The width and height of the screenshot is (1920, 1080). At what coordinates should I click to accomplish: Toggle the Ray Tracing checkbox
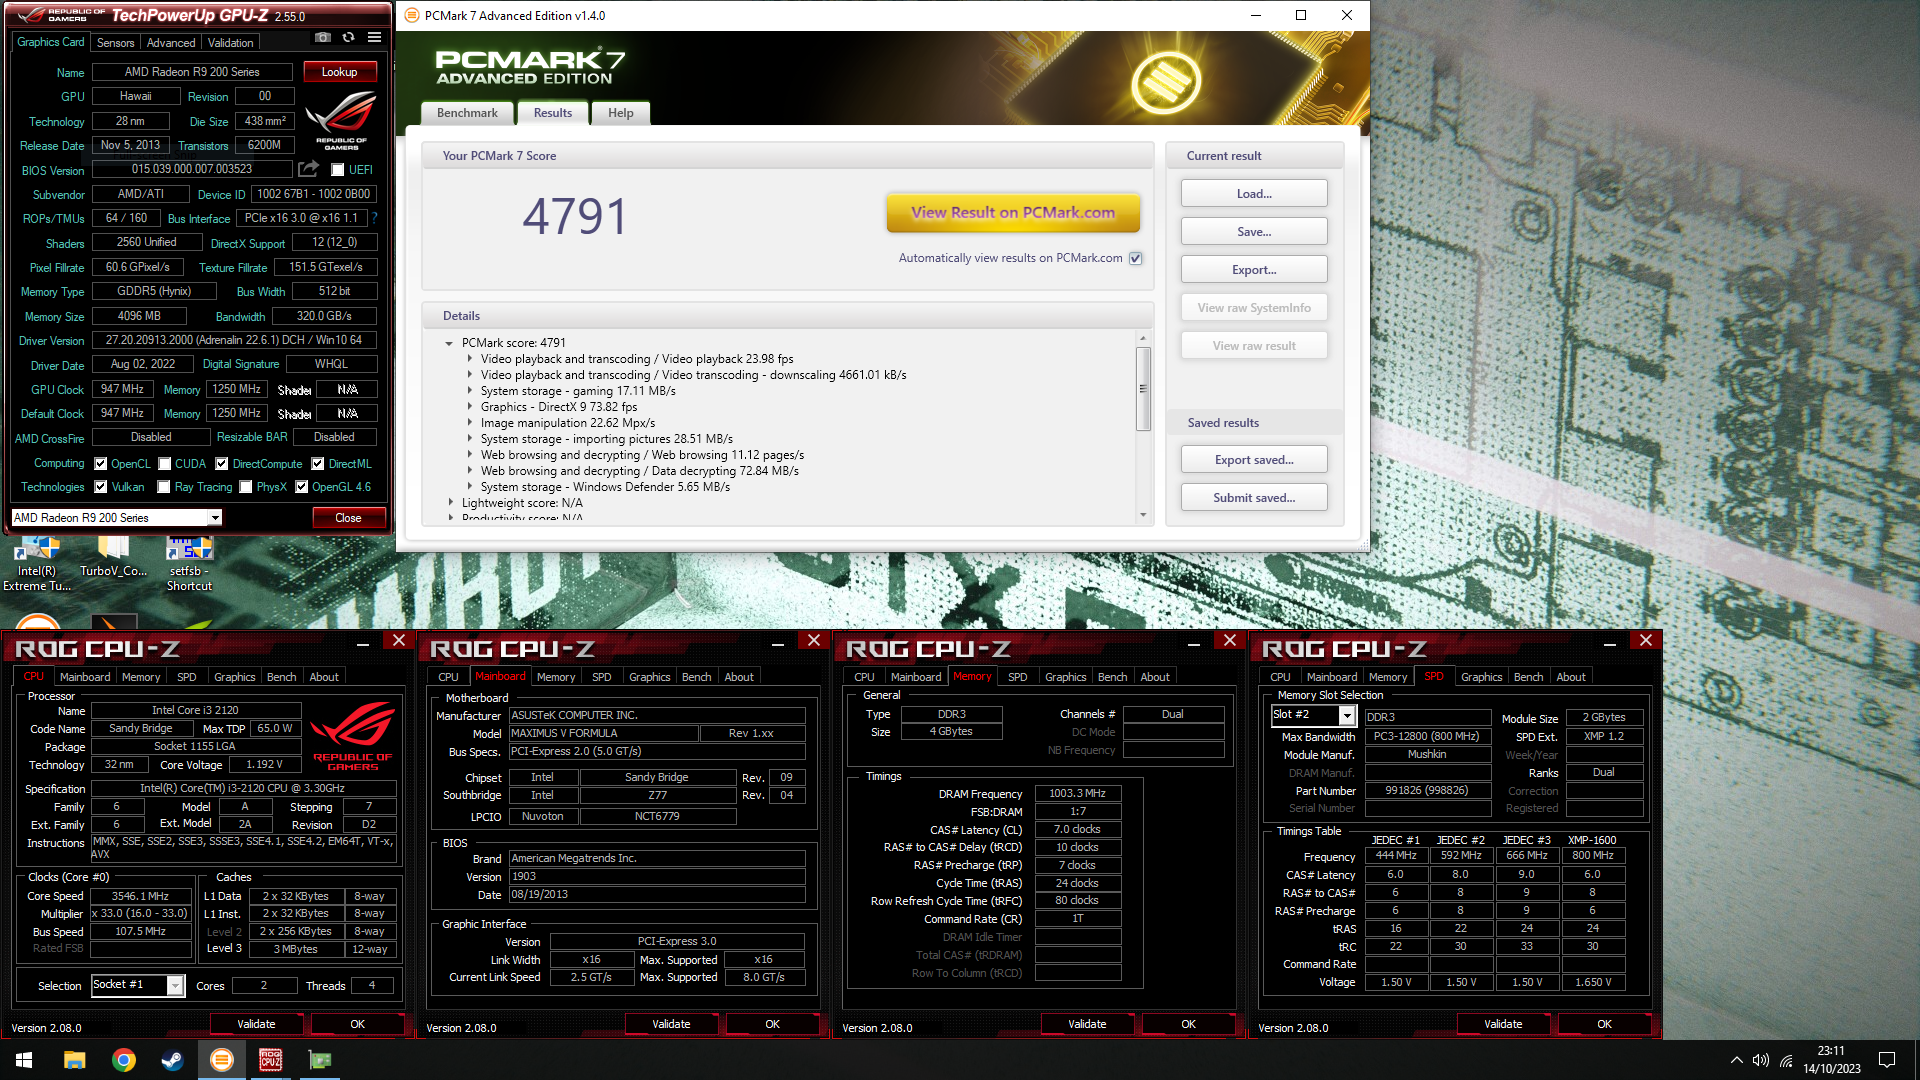[x=164, y=487]
